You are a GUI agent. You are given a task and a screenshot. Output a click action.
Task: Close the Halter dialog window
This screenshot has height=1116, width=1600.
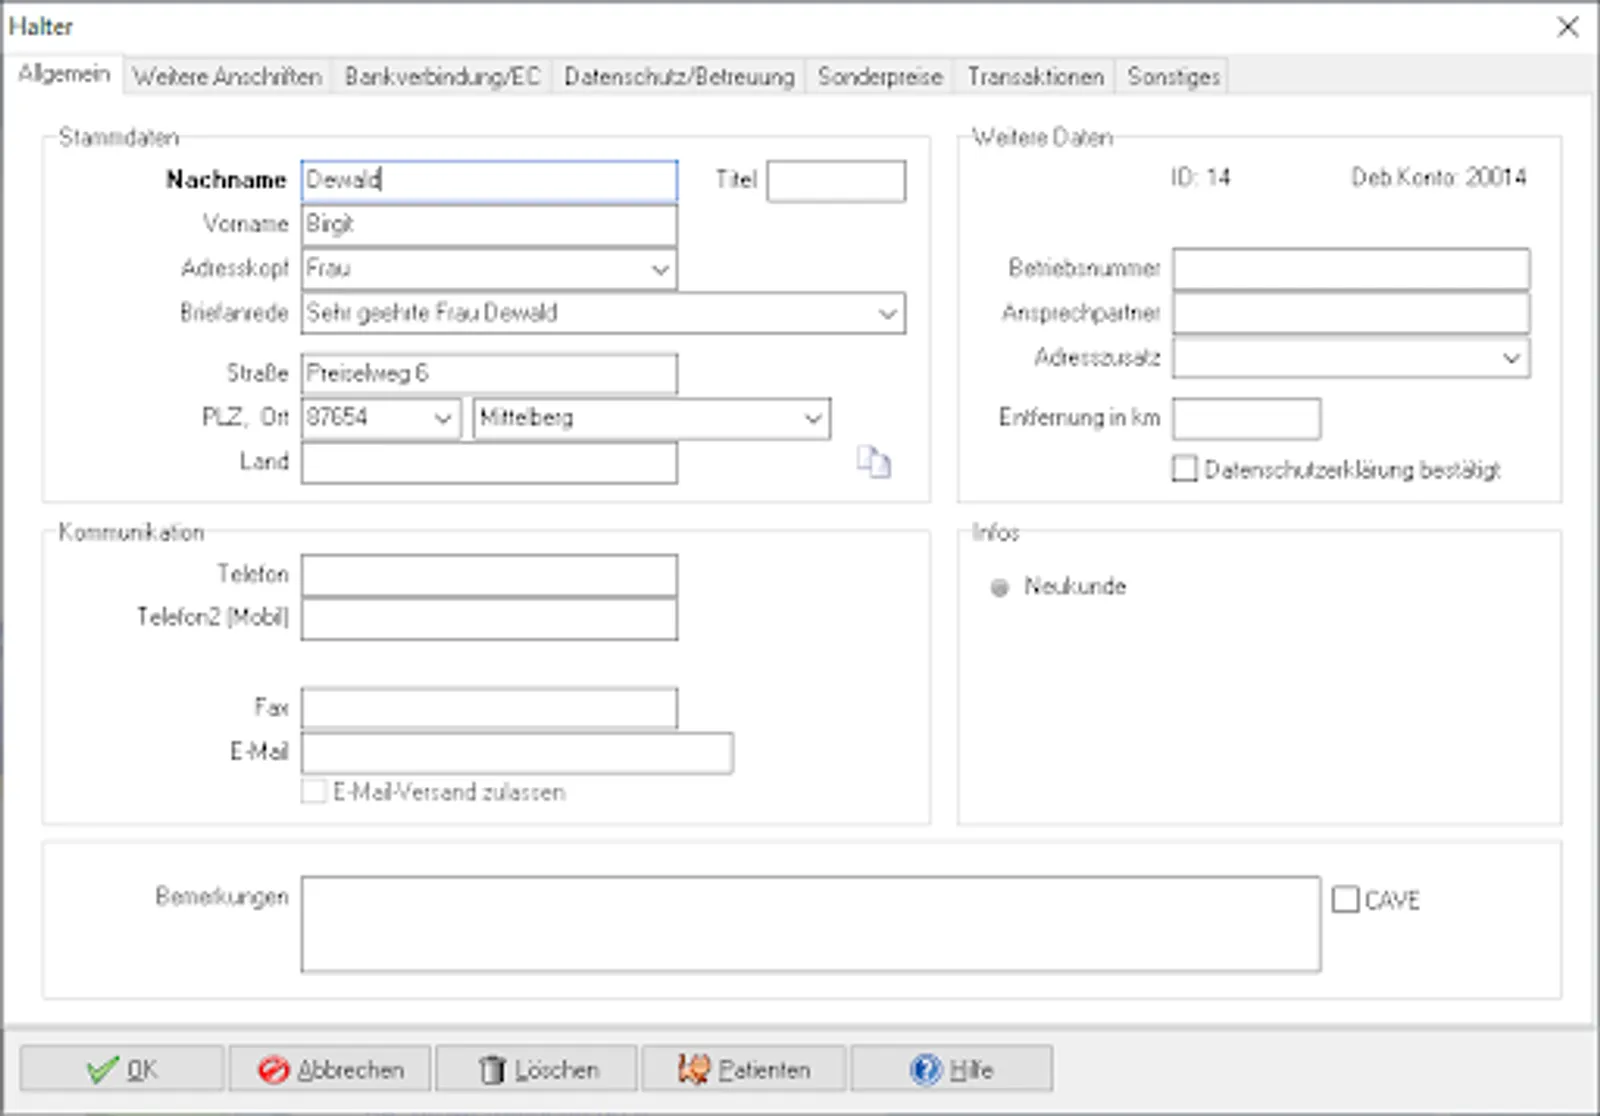pos(1568,27)
